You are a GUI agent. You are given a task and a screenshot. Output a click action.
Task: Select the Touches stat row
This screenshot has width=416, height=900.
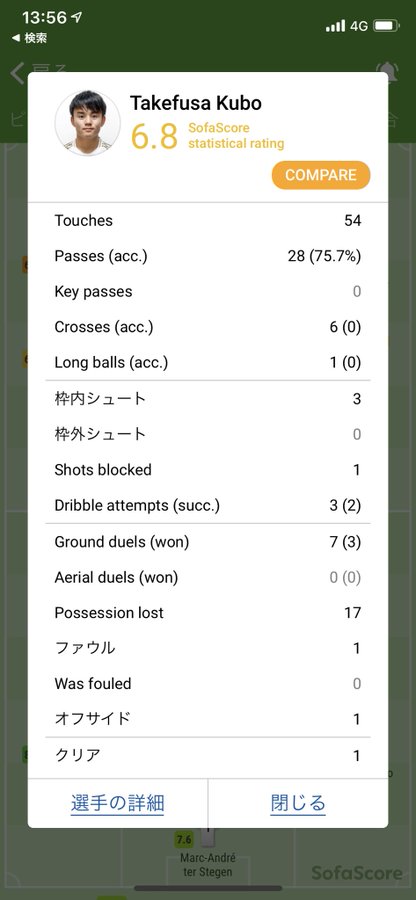(x=208, y=220)
